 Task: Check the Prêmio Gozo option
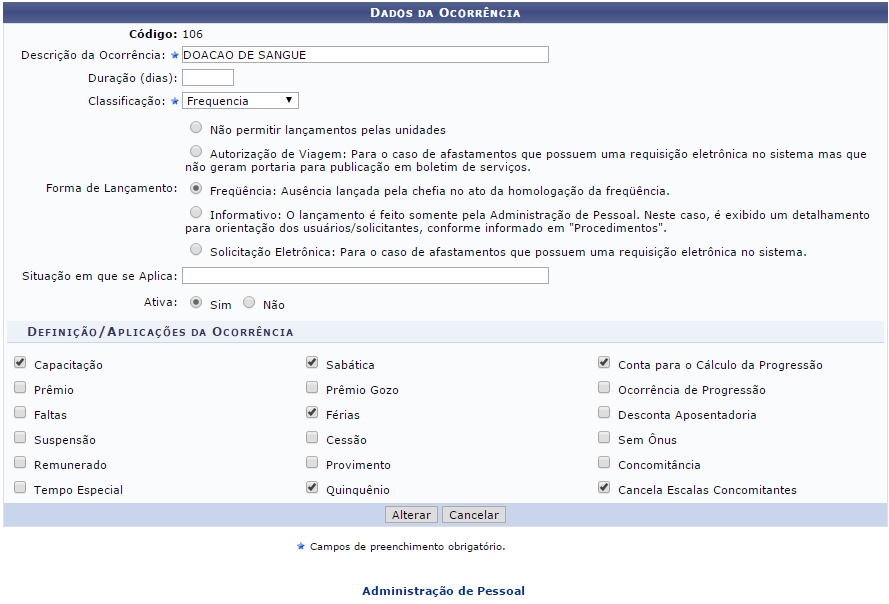311,388
